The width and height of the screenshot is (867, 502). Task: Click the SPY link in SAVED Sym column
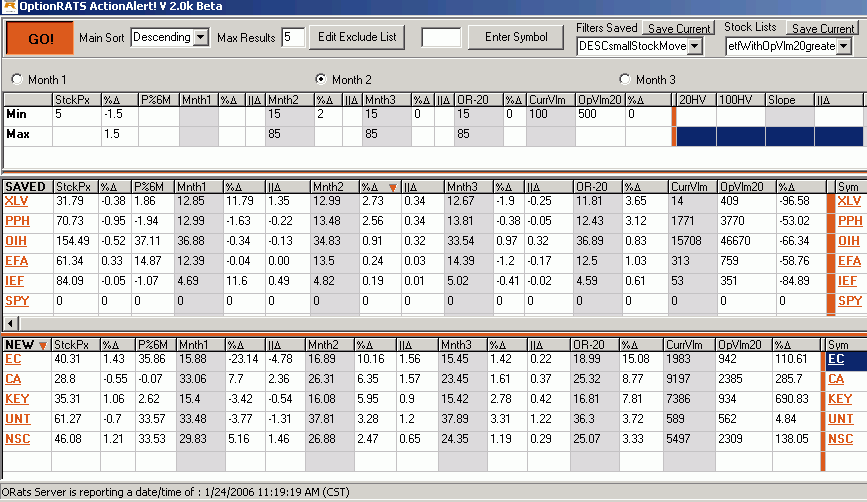(850, 301)
